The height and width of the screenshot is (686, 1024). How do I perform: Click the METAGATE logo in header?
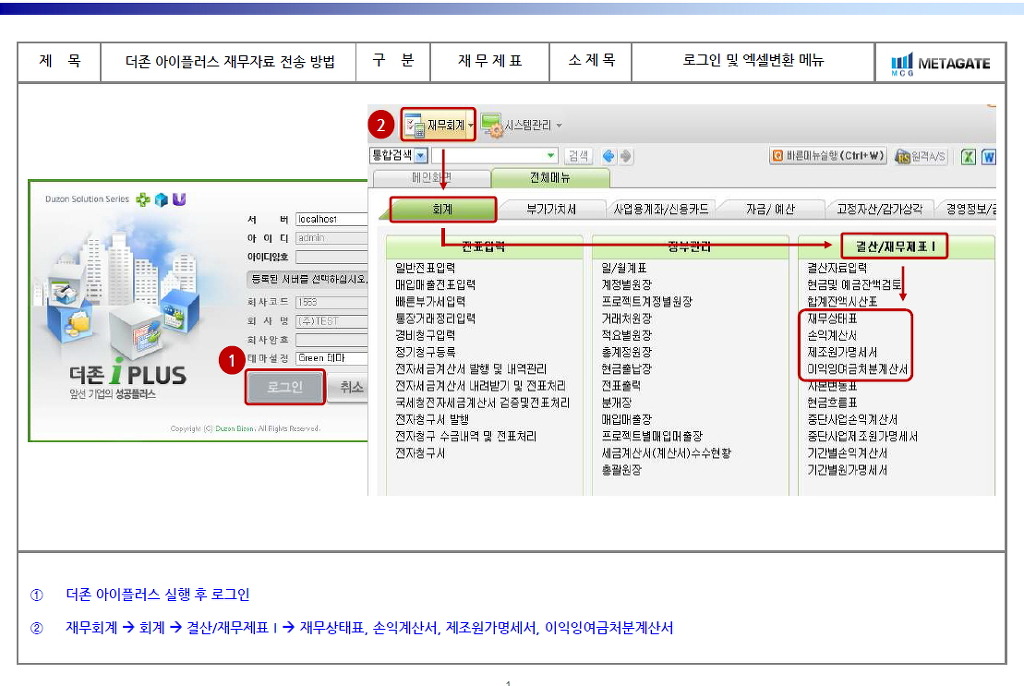(x=940, y=63)
